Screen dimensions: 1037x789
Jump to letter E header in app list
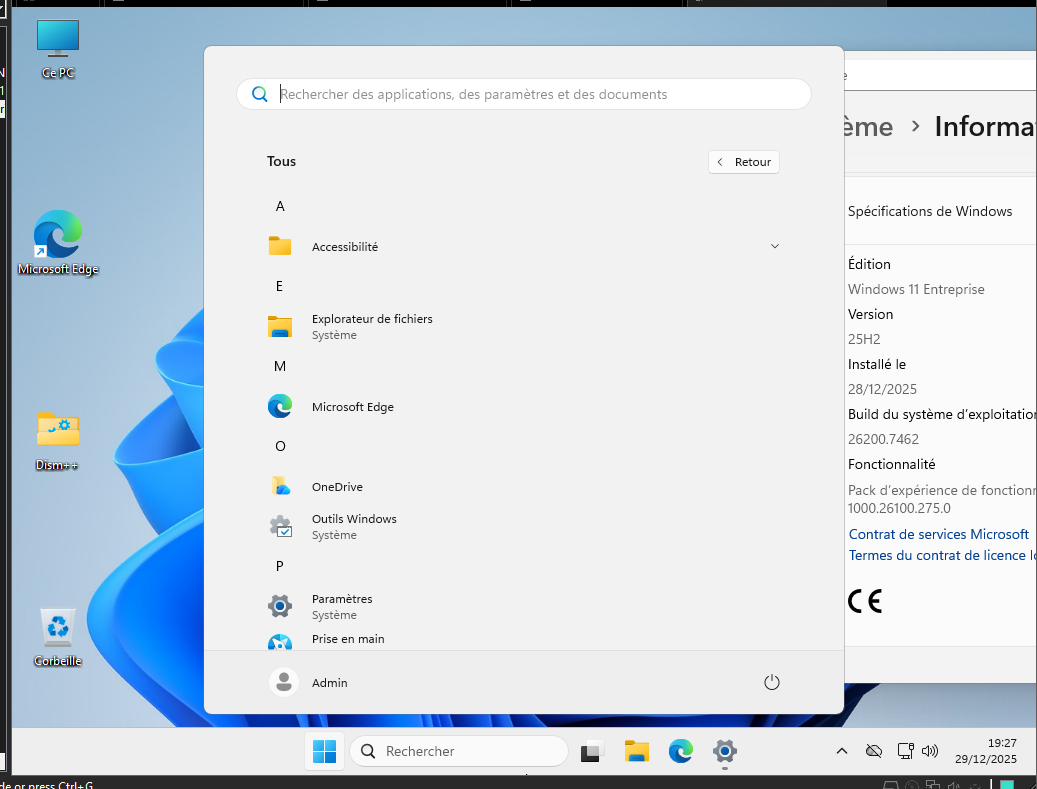pos(279,286)
